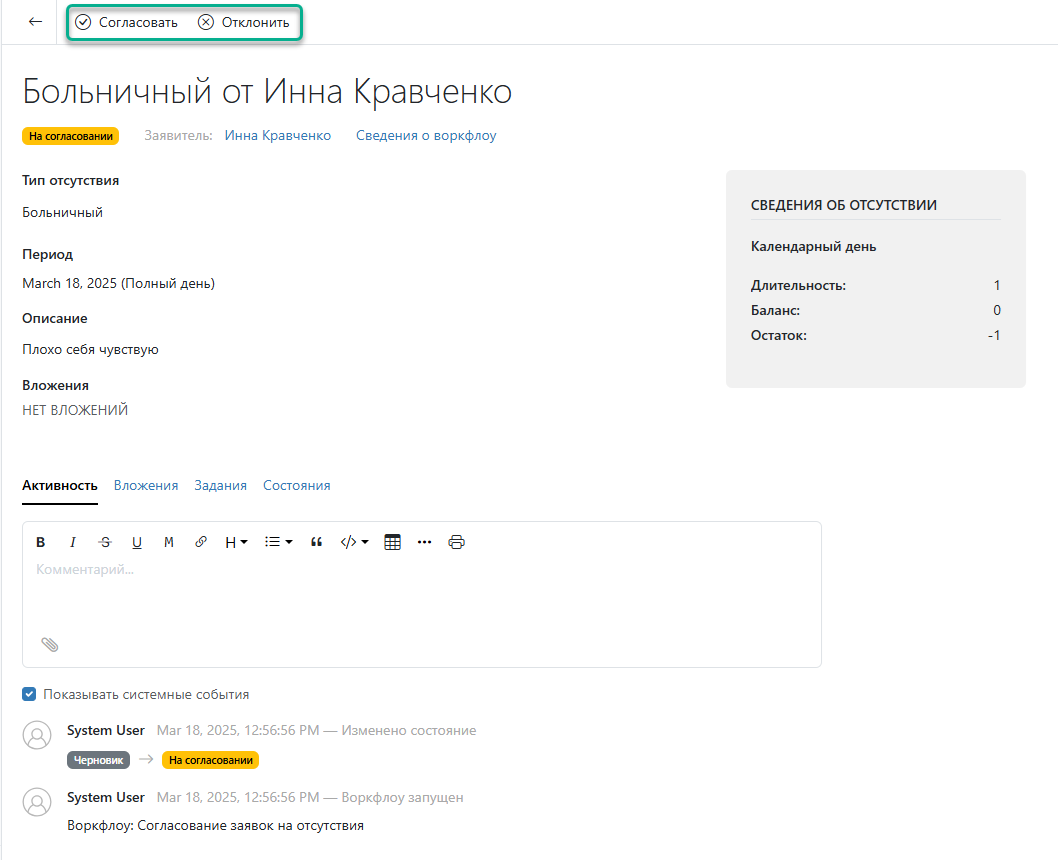
Task: Open more options ellipsis in editor toolbar
Action: point(424,542)
